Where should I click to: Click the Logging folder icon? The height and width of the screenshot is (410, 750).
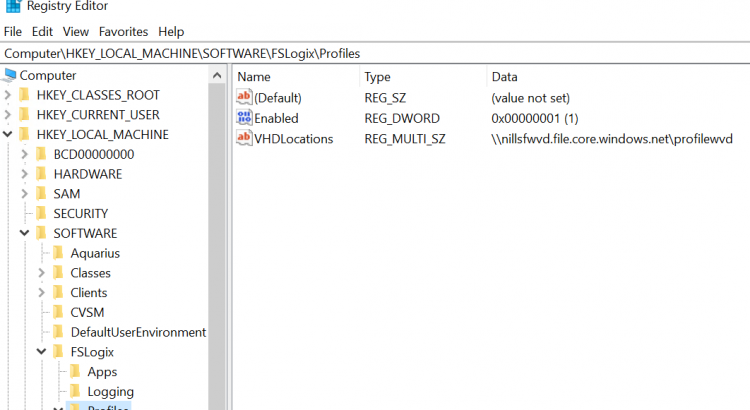(76, 391)
